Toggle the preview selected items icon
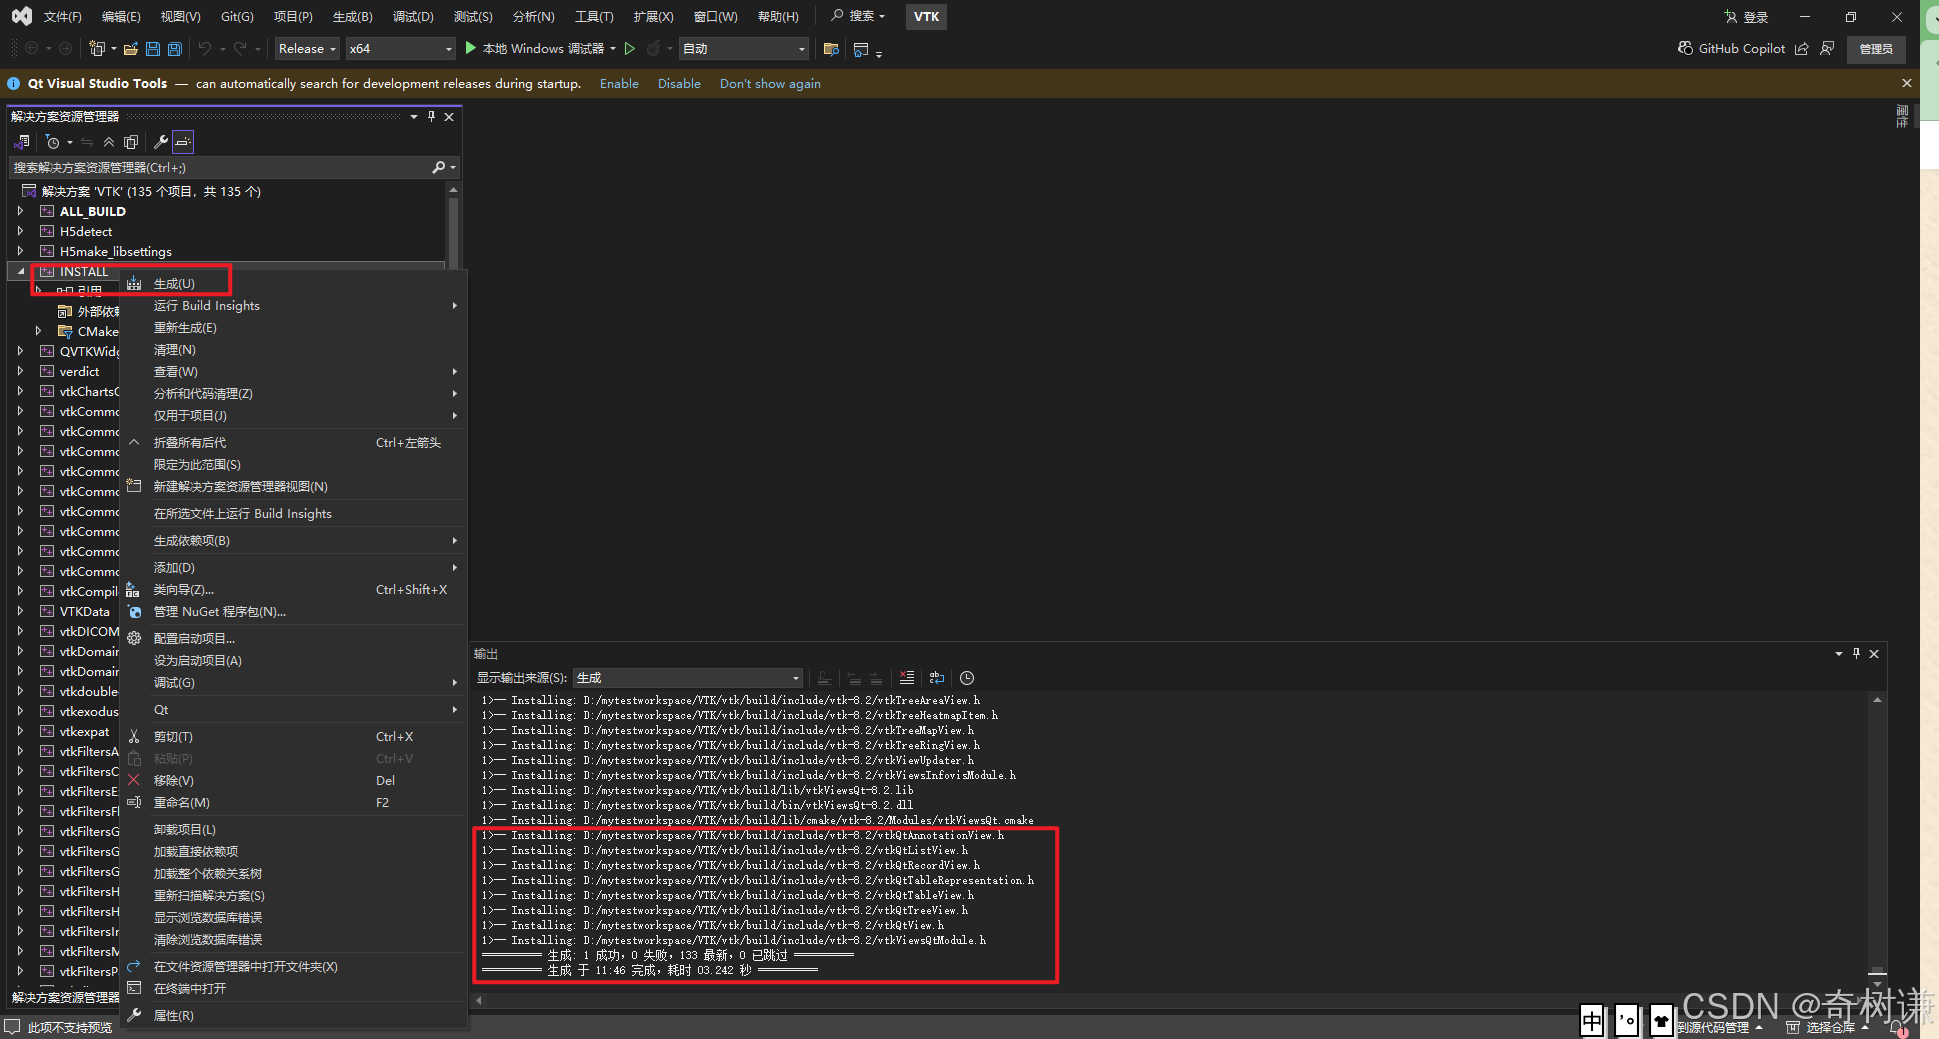This screenshot has height=1039, width=1939. pyautogui.click(x=182, y=142)
